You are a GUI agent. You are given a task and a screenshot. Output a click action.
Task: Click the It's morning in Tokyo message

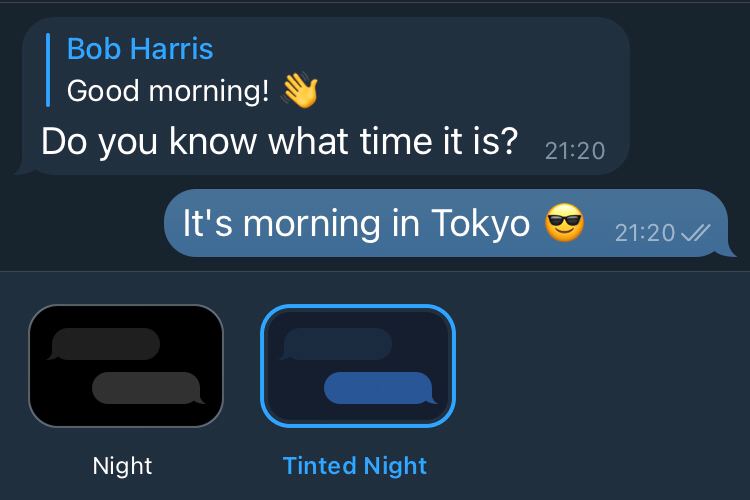click(x=356, y=223)
